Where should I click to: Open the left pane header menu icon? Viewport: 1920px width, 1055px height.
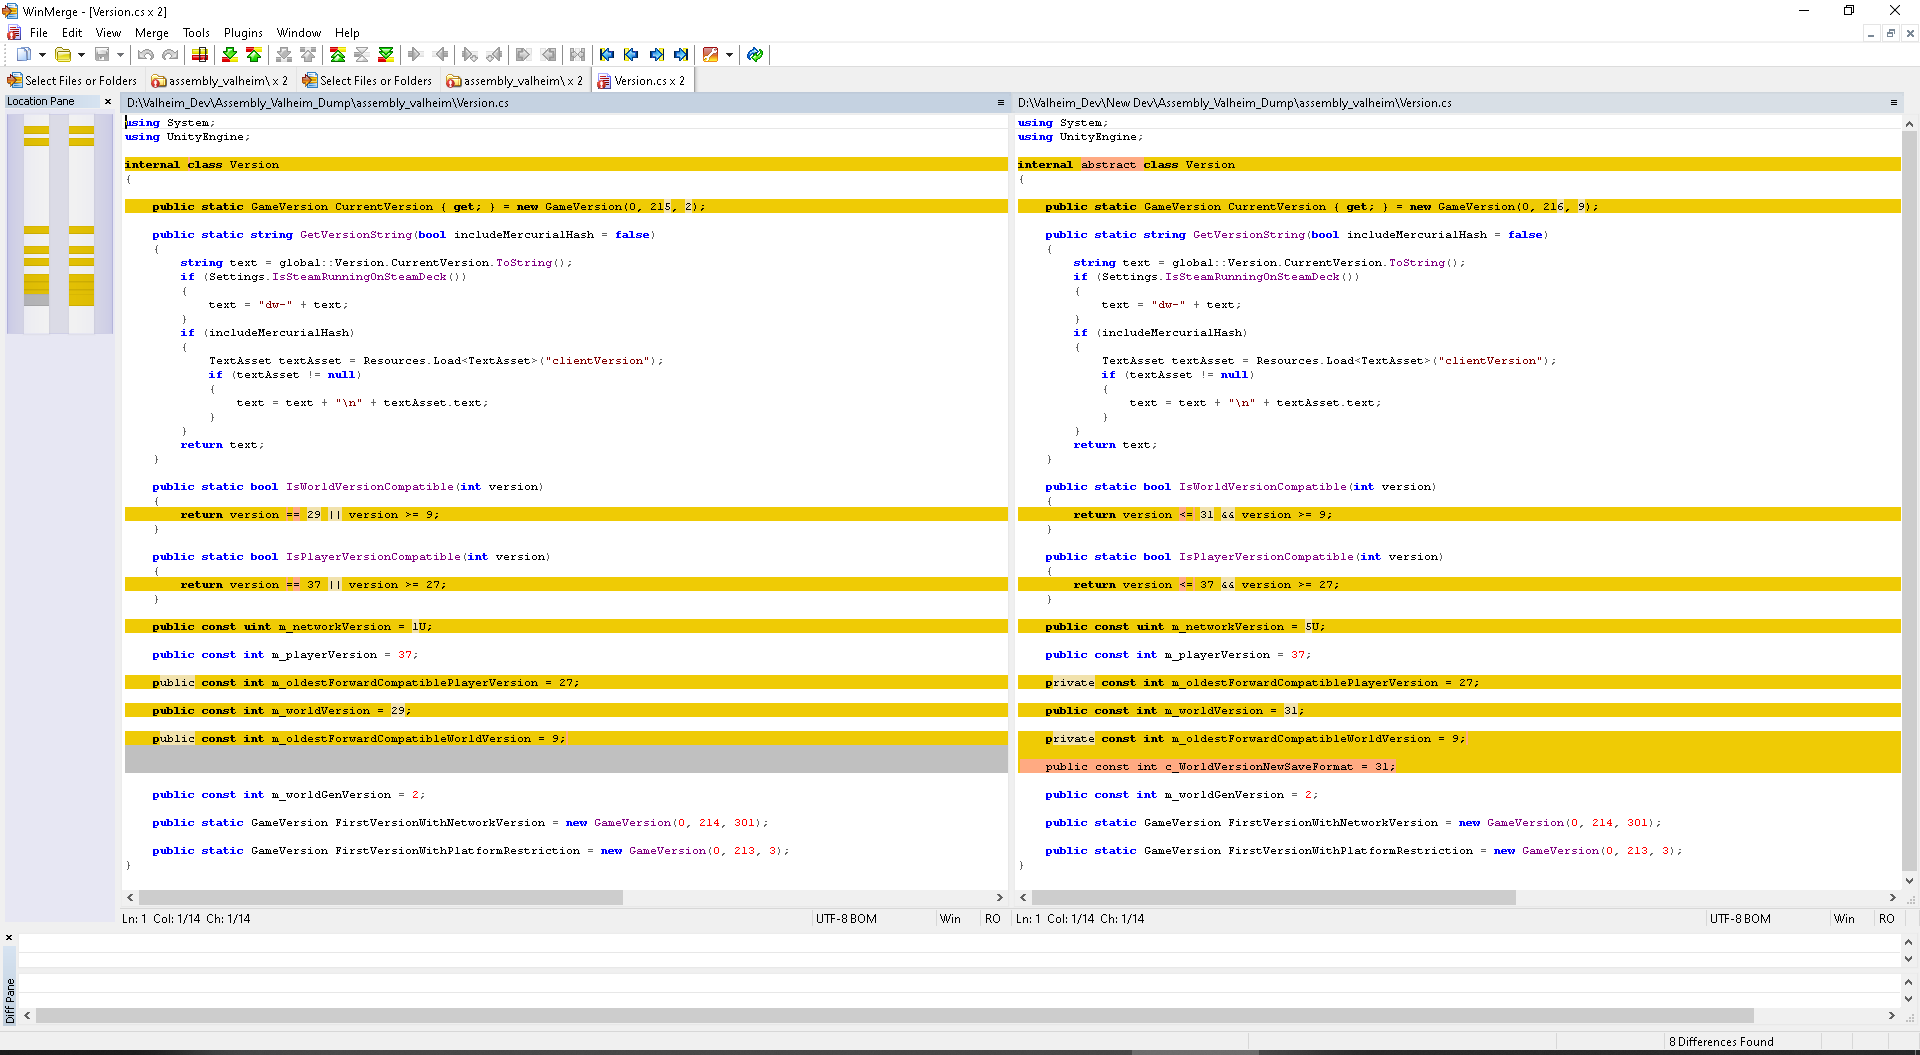click(1001, 102)
